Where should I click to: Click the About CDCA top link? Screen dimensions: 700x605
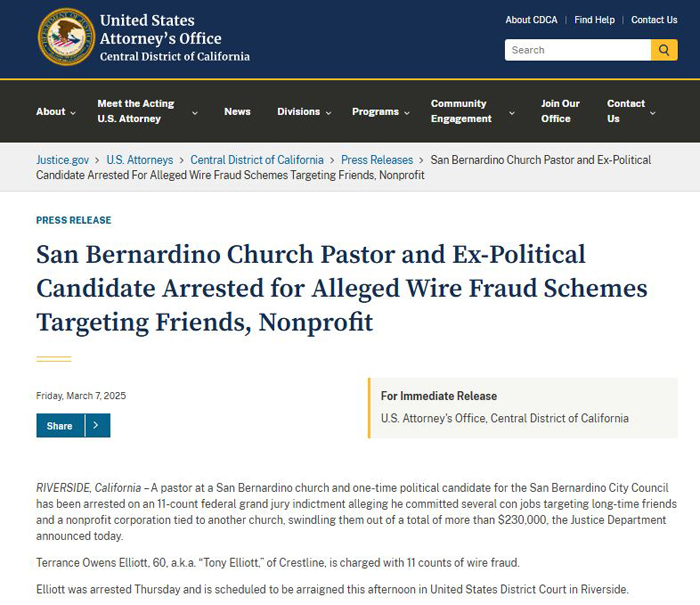(531, 20)
